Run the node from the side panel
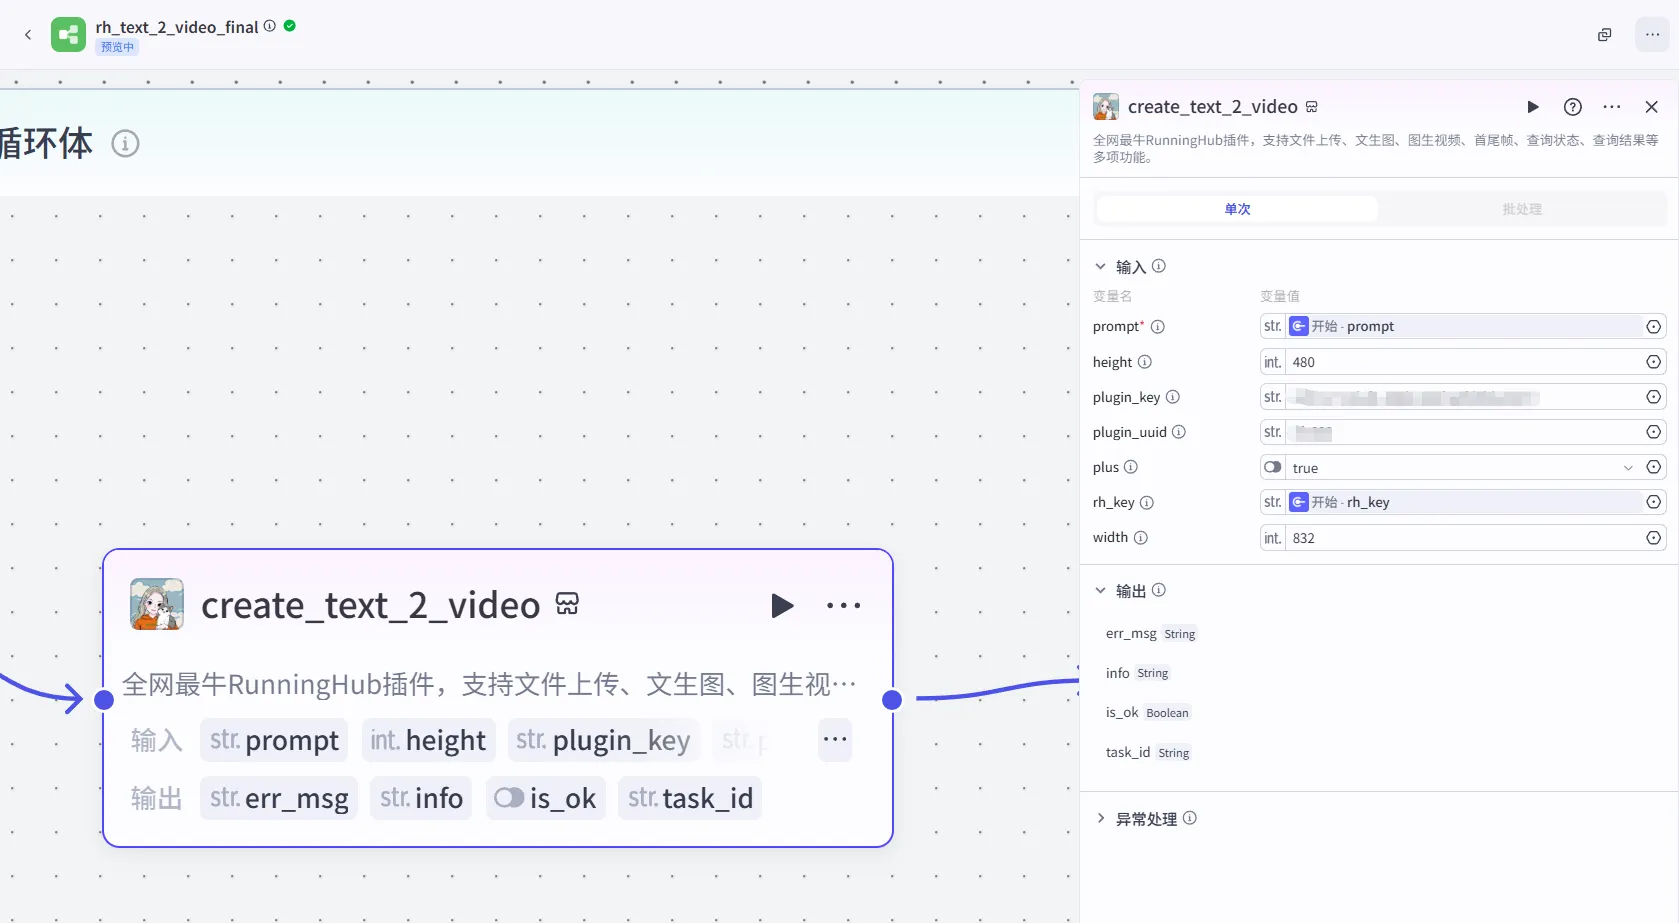The image size is (1679, 923). [x=1533, y=107]
